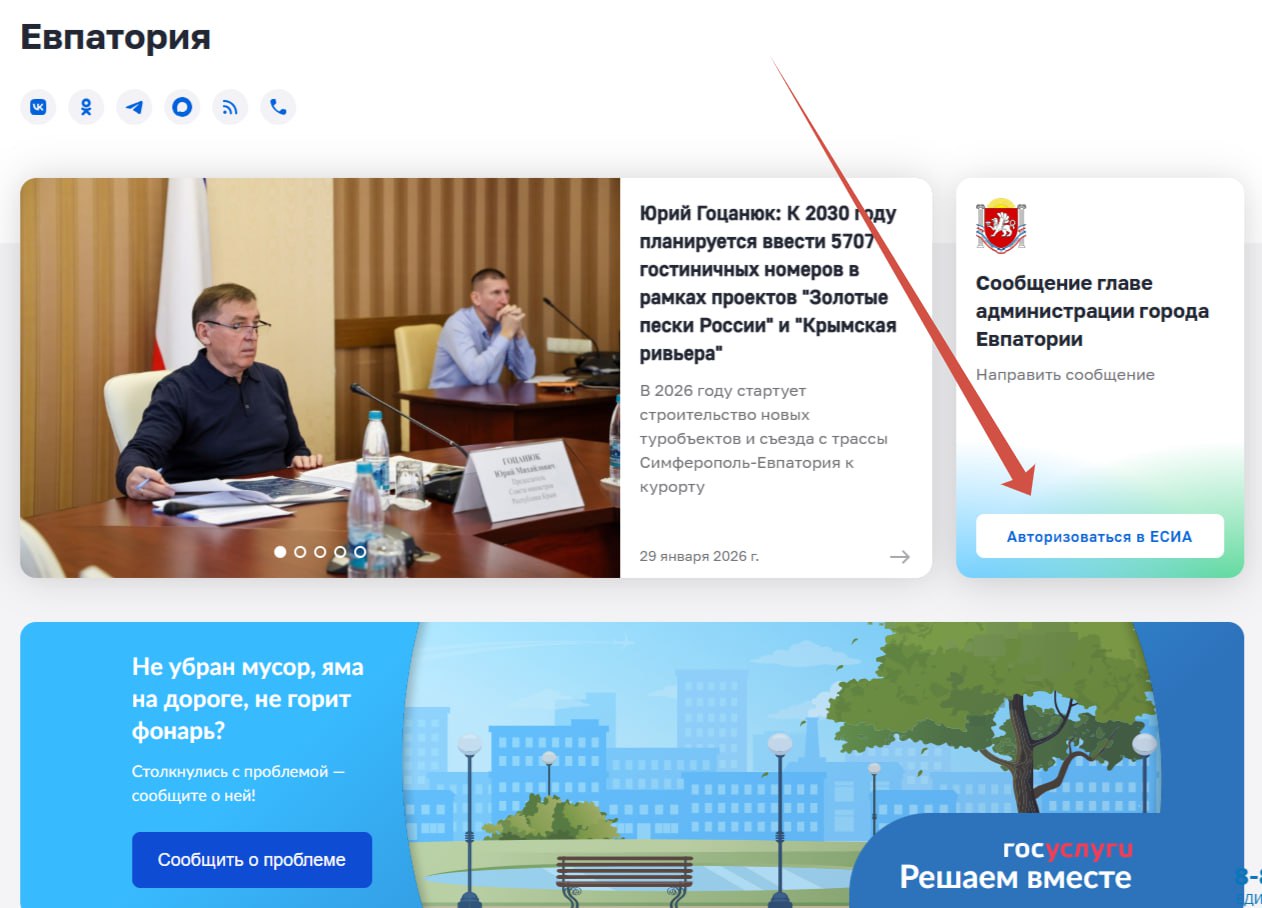Open the RSS feed icon

[x=230, y=107]
